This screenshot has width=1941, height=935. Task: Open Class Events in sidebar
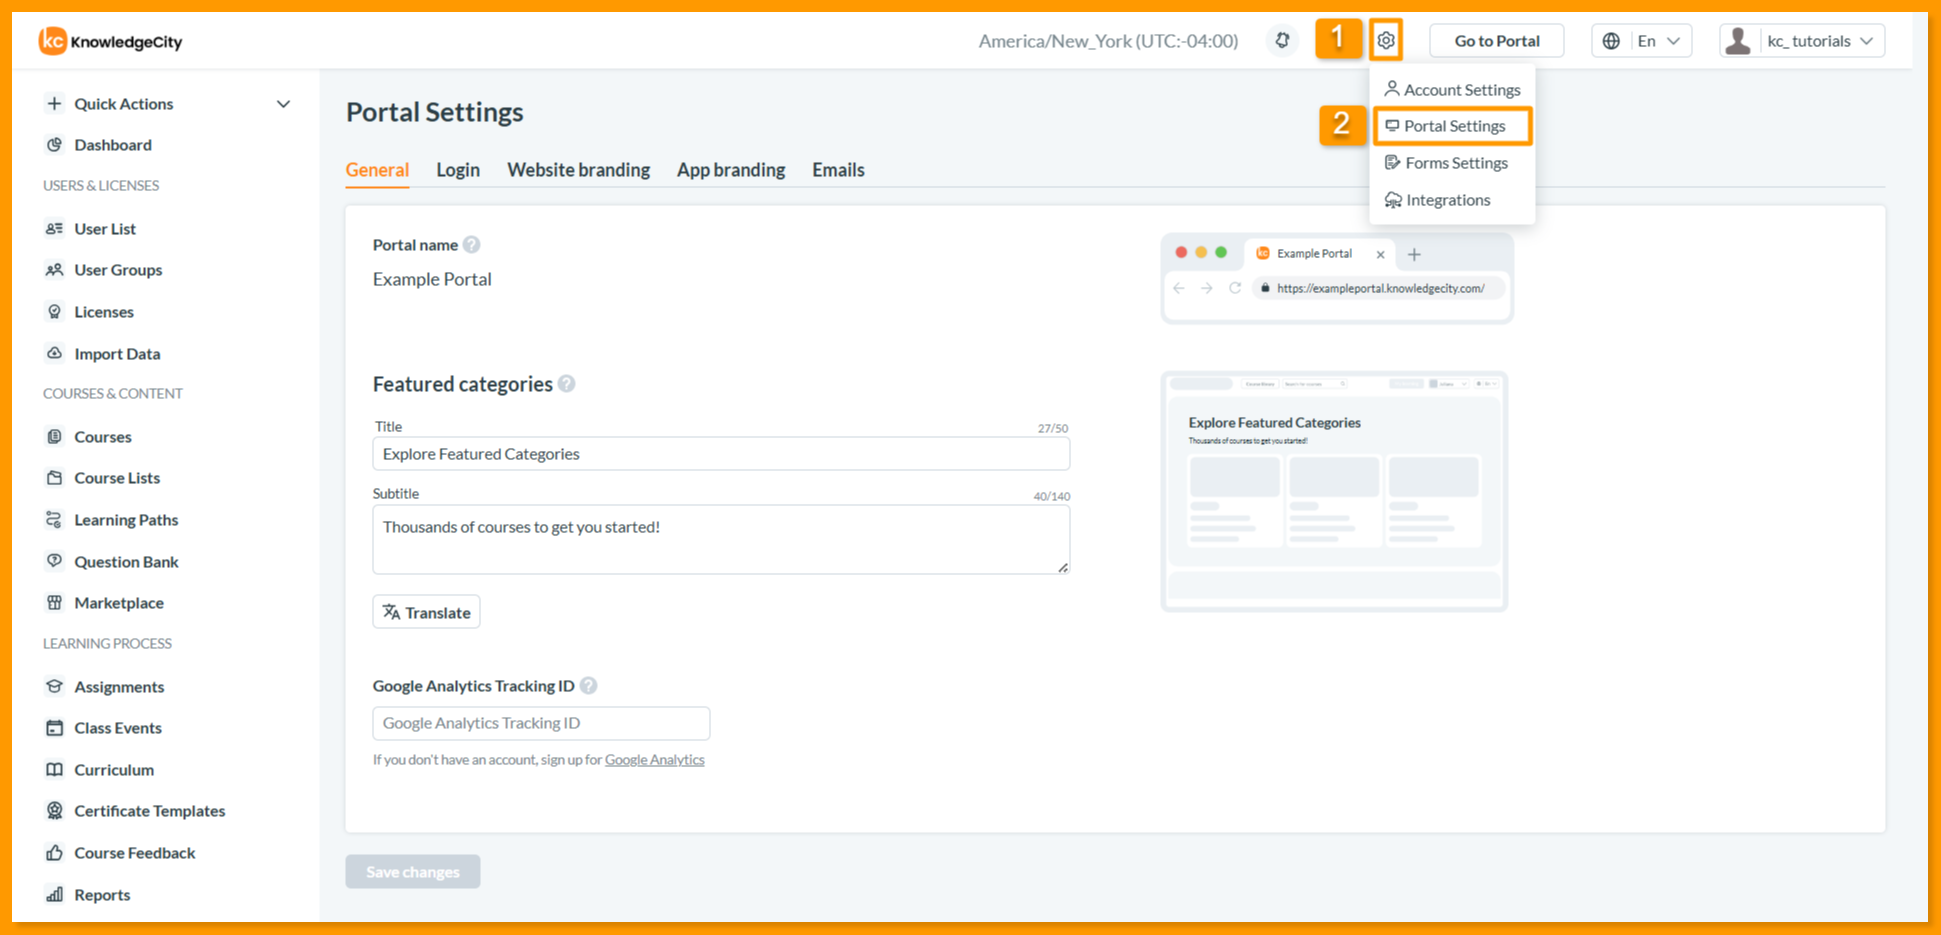pos(117,728)
